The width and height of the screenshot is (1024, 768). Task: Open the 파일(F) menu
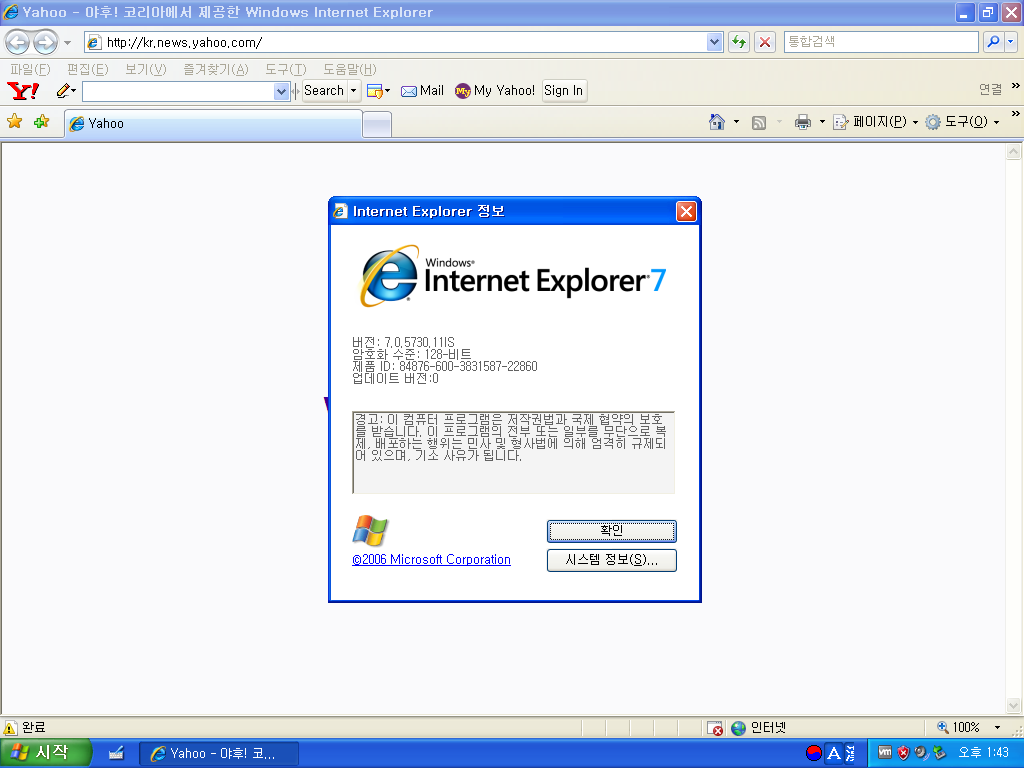tap(30, 69)
